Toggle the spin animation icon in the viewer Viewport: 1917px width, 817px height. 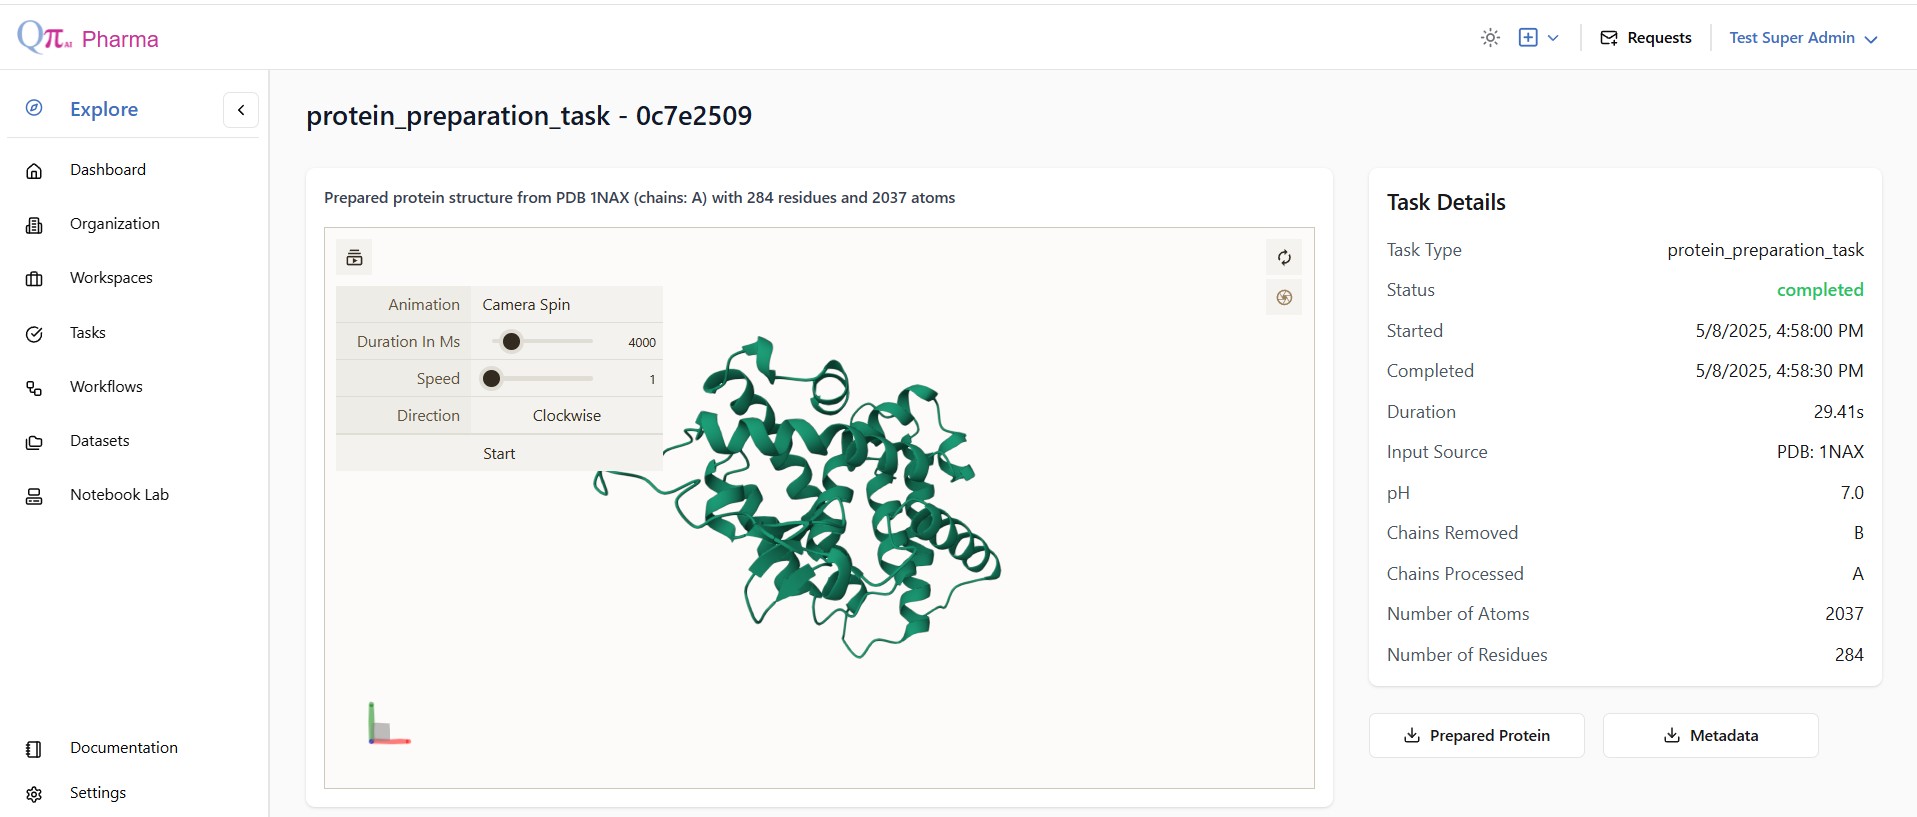[1284, 298]
